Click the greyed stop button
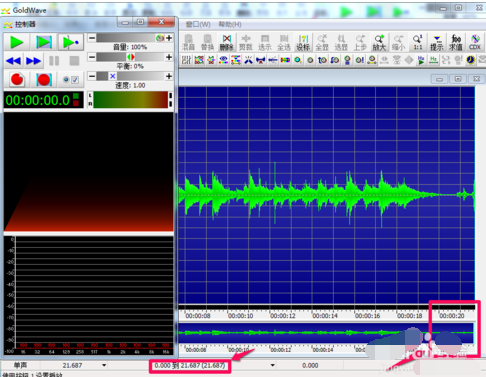This screenshot has height=377, width=486. [x=74, y=61]
